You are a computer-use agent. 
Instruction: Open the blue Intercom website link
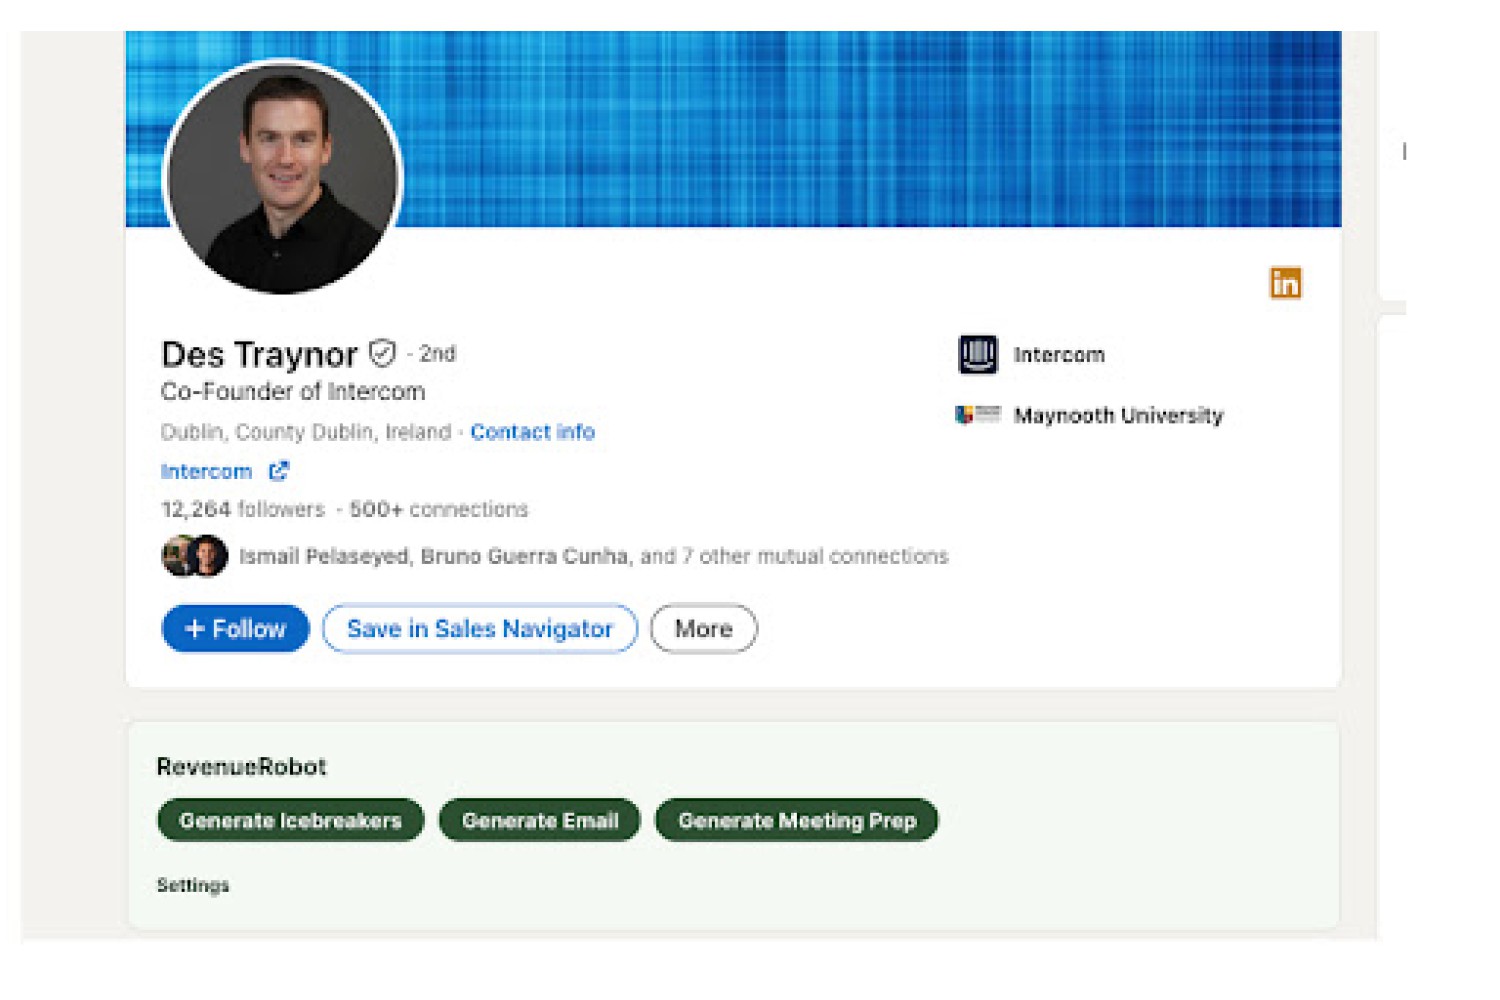tap(207, 471)
